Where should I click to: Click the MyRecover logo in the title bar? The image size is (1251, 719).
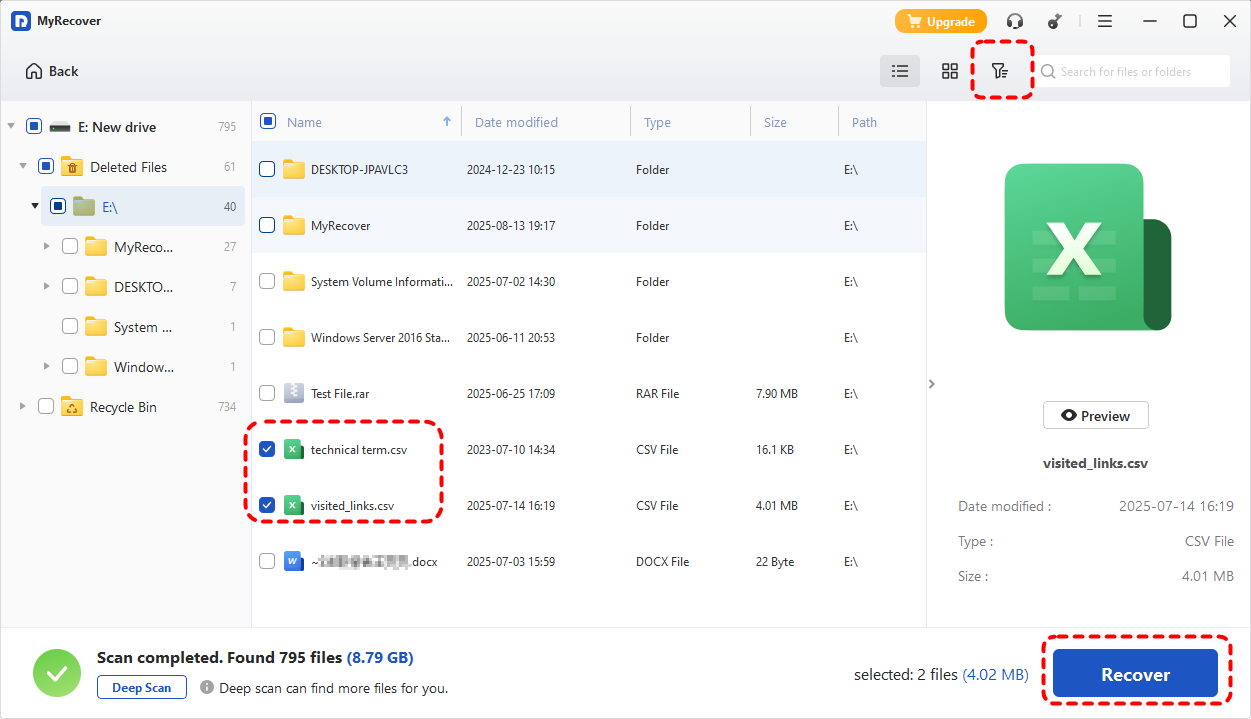tap(21, 21)
